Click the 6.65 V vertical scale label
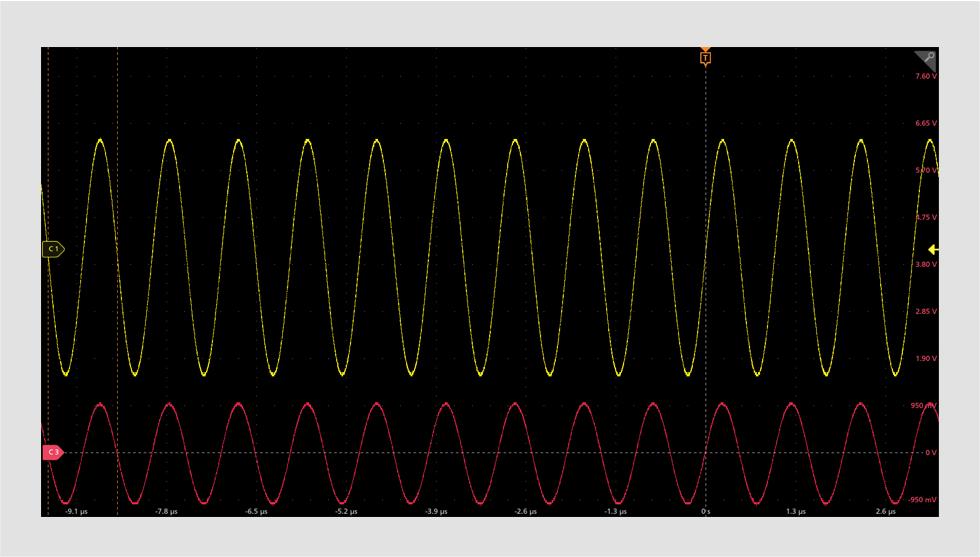The image size is (980, 557). click(925, 123)
